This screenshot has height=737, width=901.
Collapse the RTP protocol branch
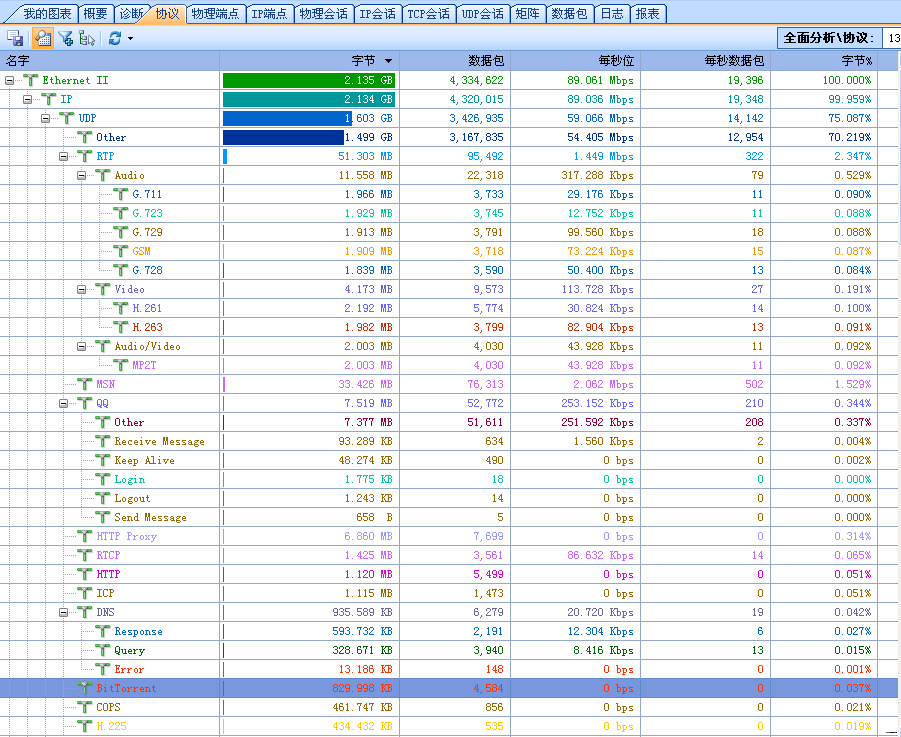click(64, 156)
